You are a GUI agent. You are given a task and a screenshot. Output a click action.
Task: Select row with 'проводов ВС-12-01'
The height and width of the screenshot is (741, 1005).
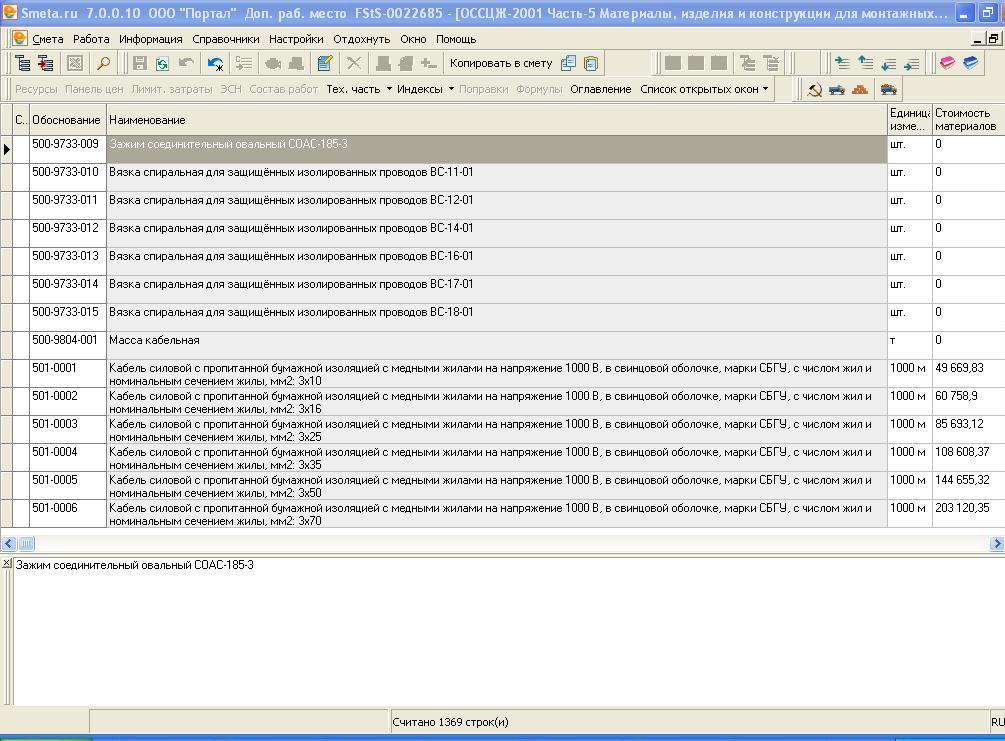click(x=497, y=205)
